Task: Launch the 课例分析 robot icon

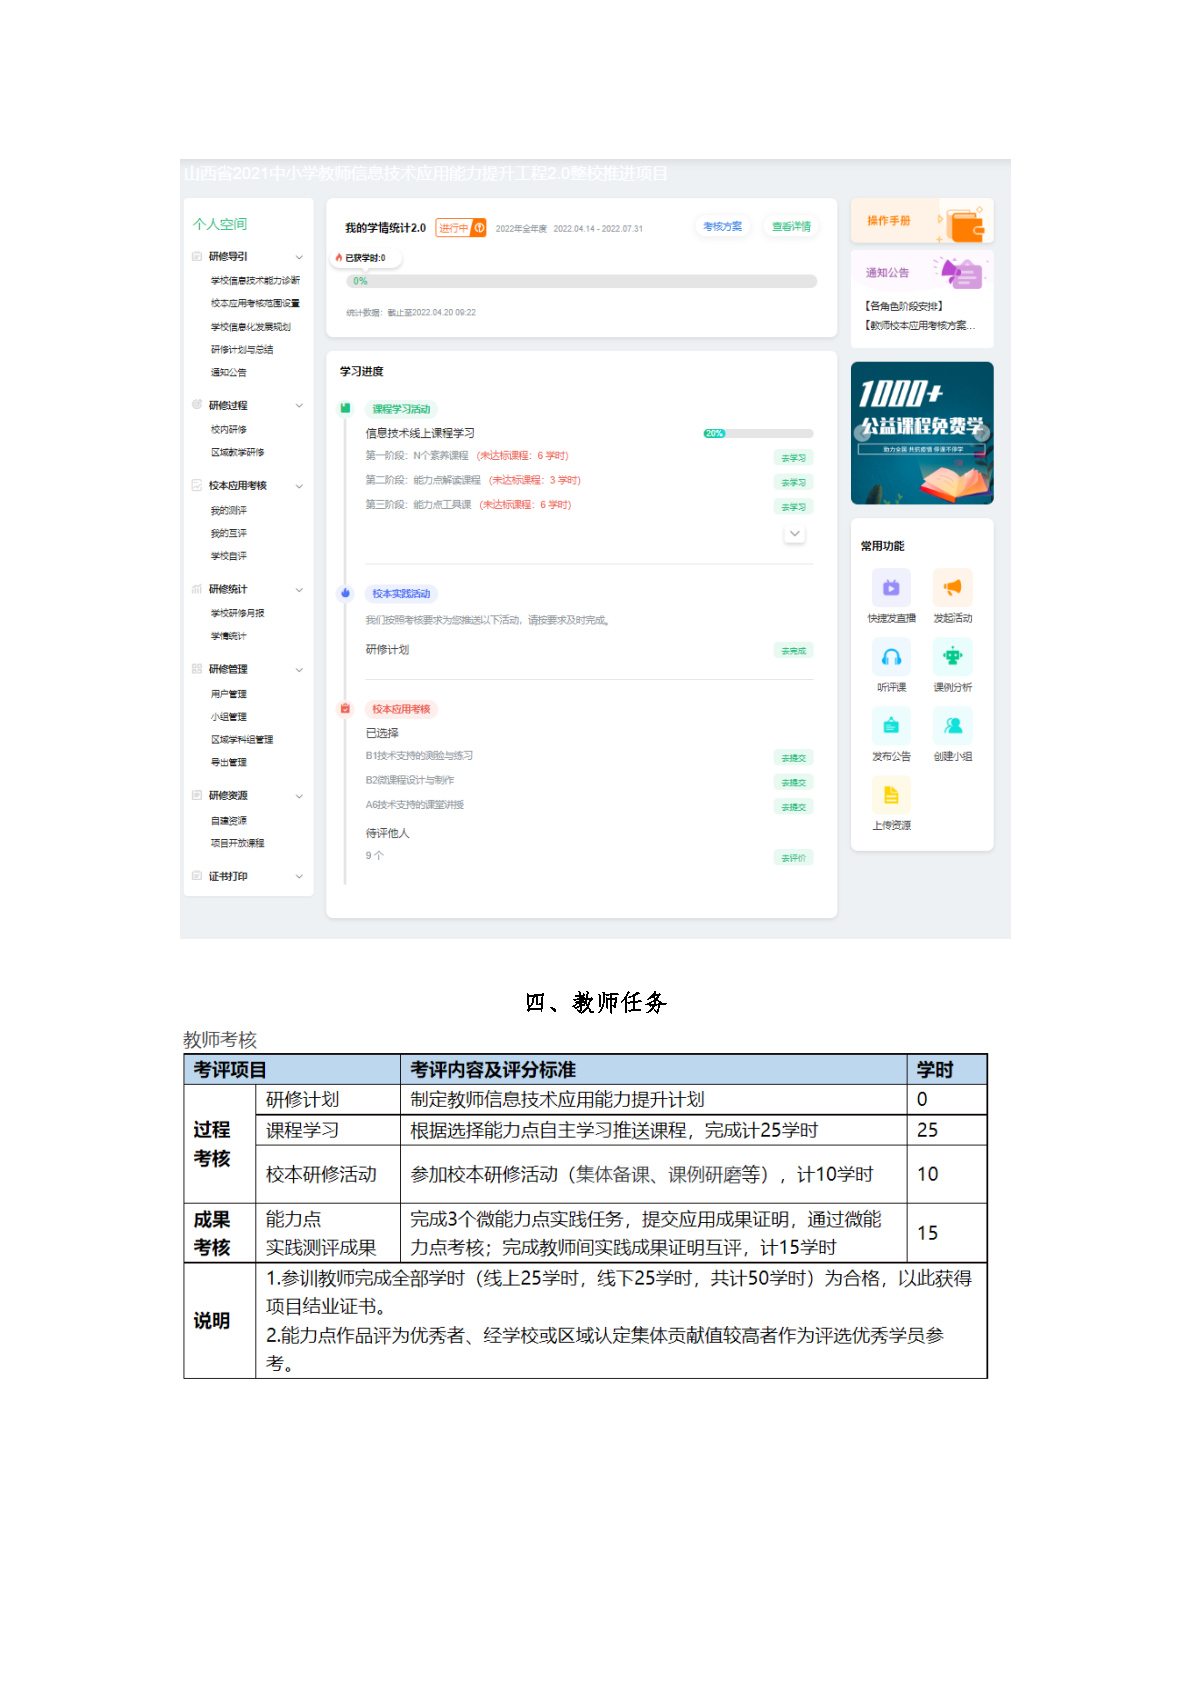Action: tap(953, 656)
